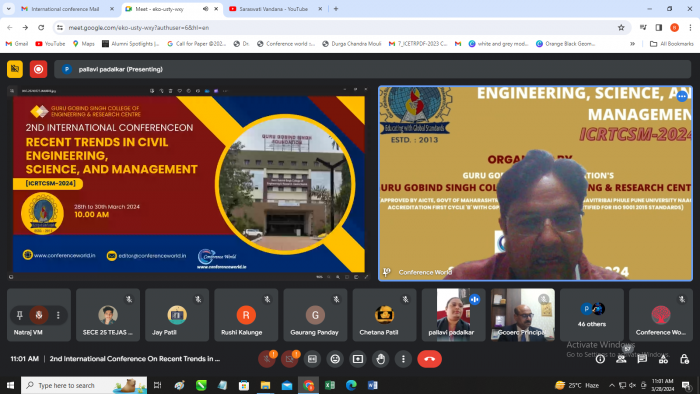This screenshot has width=700, height=394.
Task: Raise hand in the meeting
Action: [380, 359]
